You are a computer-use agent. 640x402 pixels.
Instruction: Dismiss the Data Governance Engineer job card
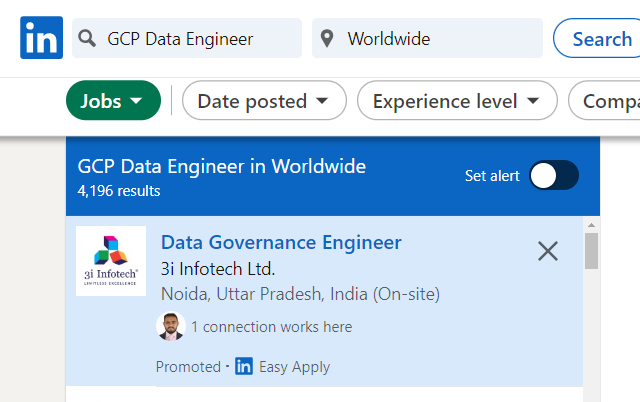[548, 251]
